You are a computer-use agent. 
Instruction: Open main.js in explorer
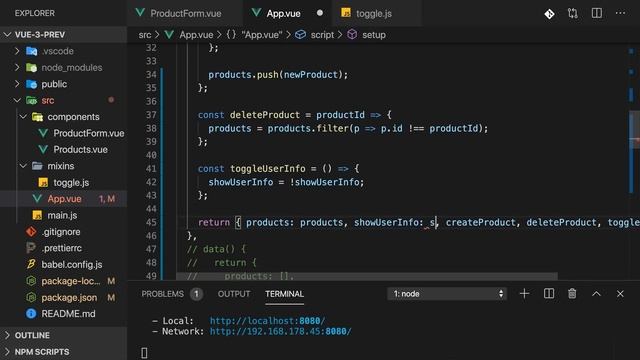pyautogui.click(x=62, y=215)
